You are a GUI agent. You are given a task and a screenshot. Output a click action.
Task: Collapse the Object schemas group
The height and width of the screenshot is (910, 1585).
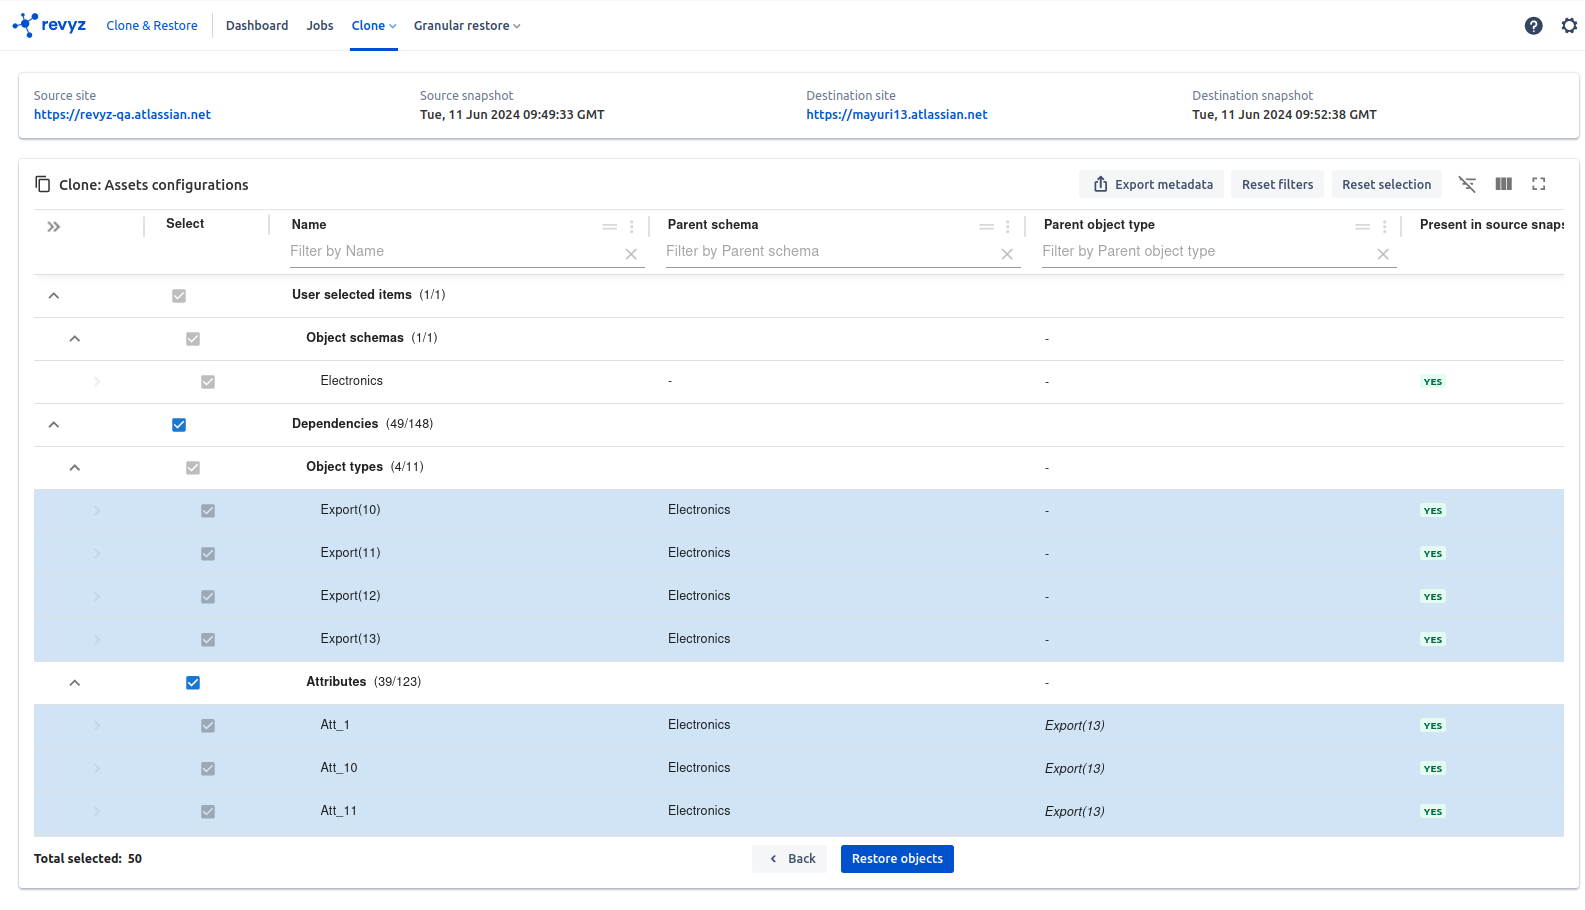click(75, 339)
